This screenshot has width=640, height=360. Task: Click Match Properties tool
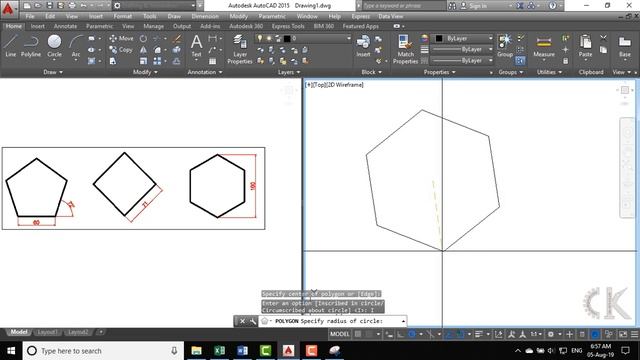pyautogui.click(x=405, y=49)
